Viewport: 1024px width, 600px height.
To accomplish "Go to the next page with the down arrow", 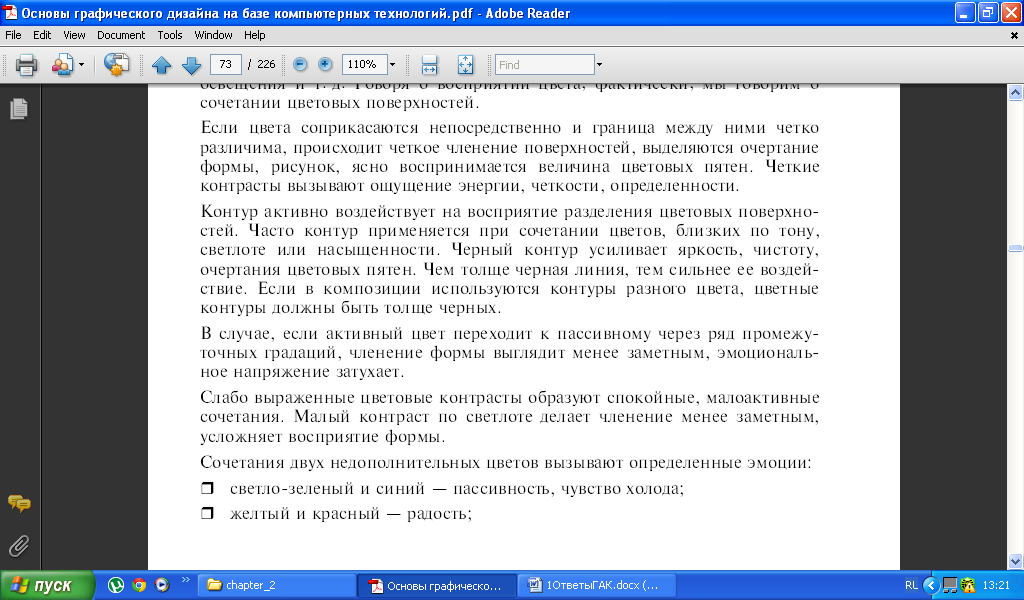I will coord(191,65).
